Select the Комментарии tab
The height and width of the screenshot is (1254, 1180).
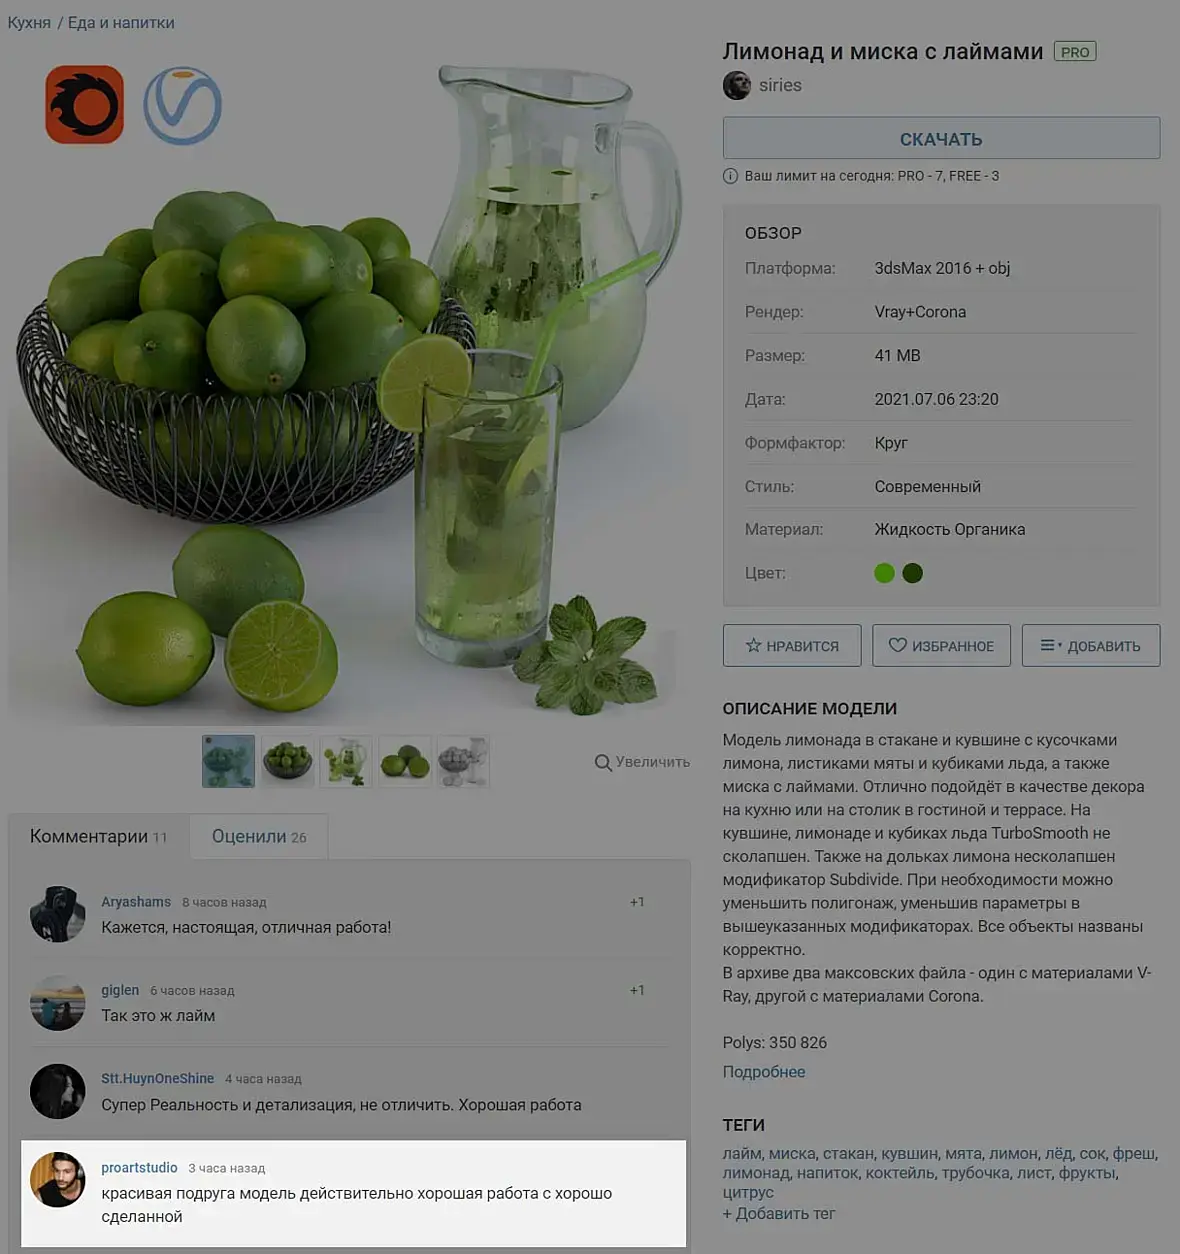pyautogui.click(x=98, y=837)
